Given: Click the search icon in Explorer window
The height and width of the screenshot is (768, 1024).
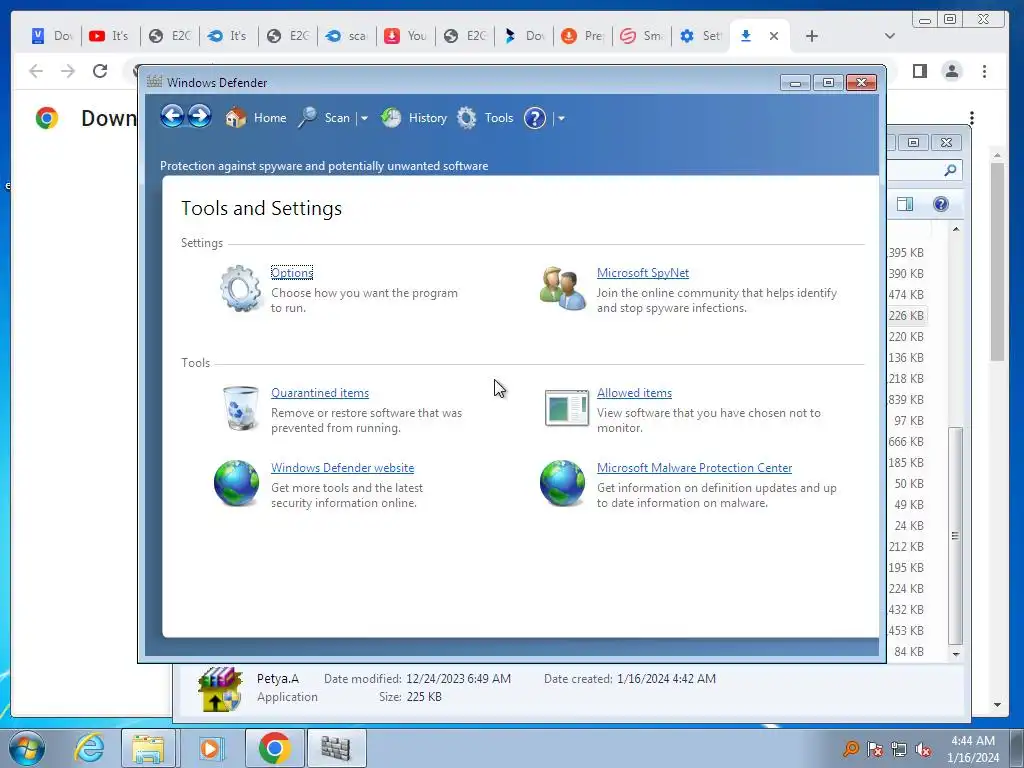Looking at the screenshot, I should (950, 170).
